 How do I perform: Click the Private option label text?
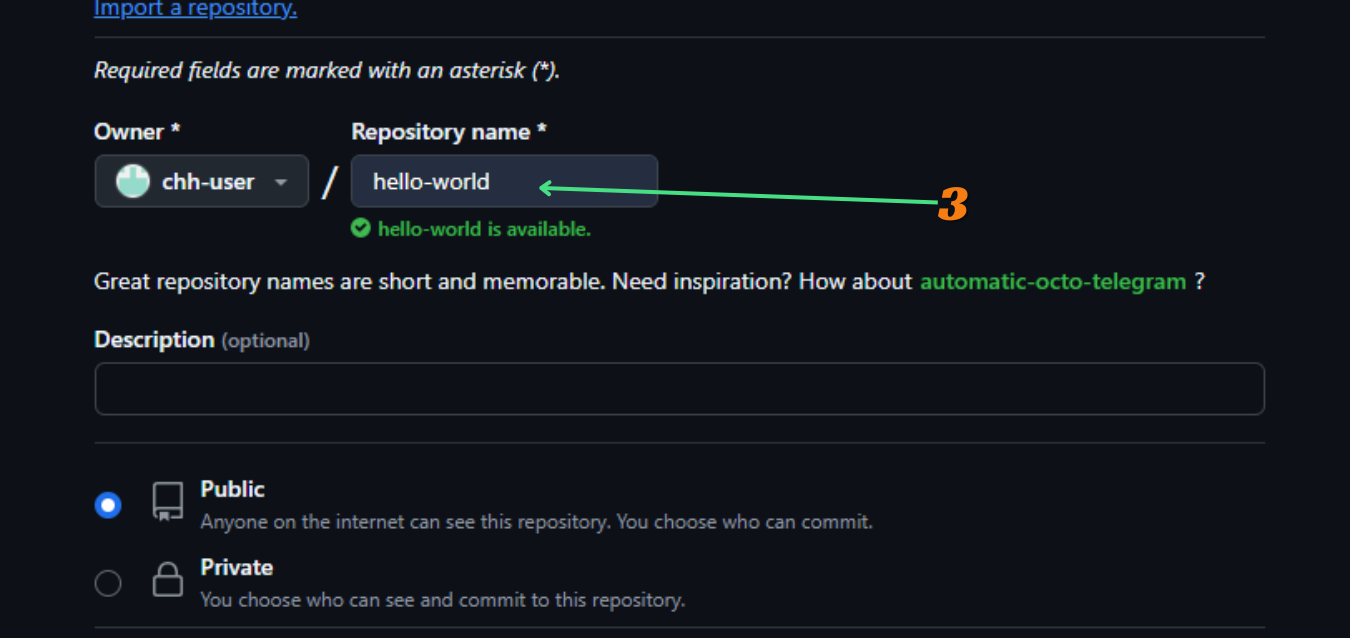[236, 568]
